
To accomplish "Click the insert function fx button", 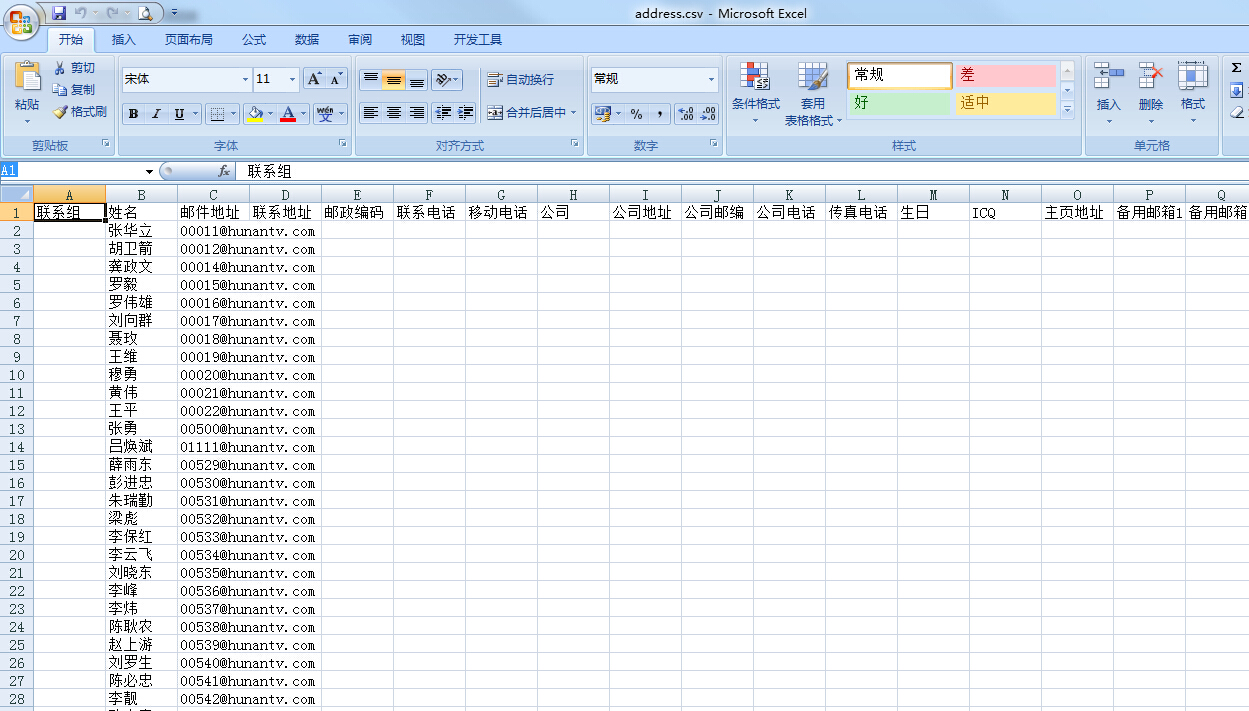I will 224,172.
